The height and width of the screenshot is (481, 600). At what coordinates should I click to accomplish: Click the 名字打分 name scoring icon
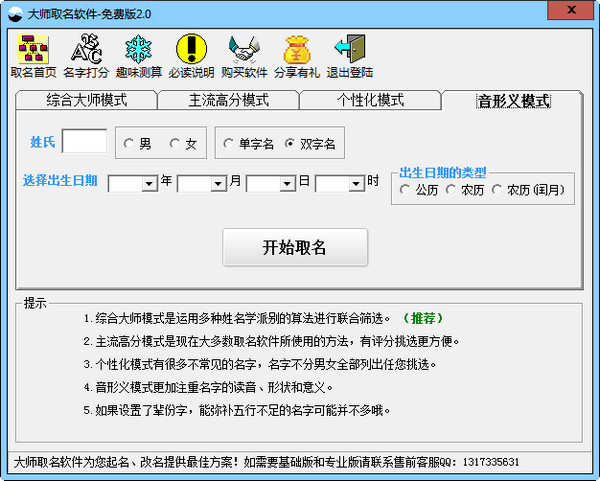coord(86,56)
